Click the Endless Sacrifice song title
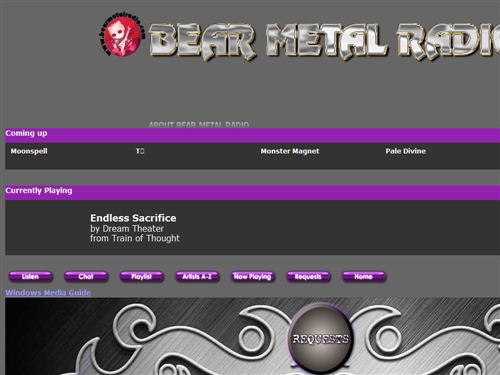 [x=133, y=218]
